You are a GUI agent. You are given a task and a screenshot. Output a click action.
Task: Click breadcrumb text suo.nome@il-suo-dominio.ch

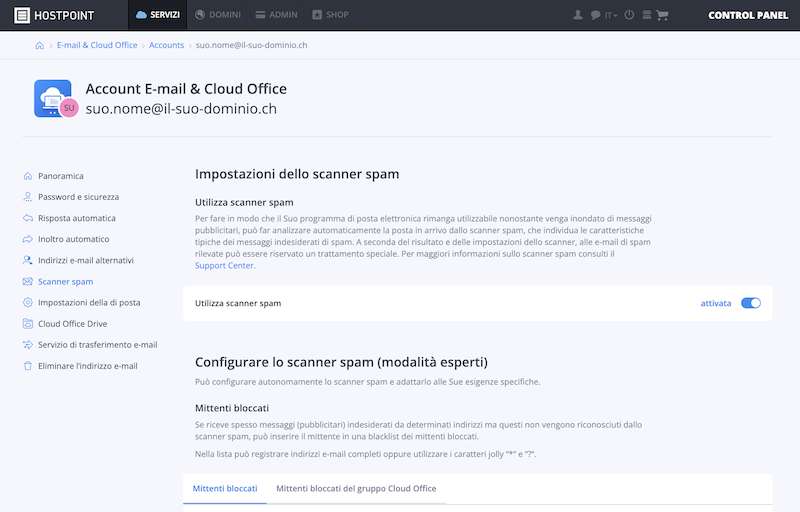[252, 45]
